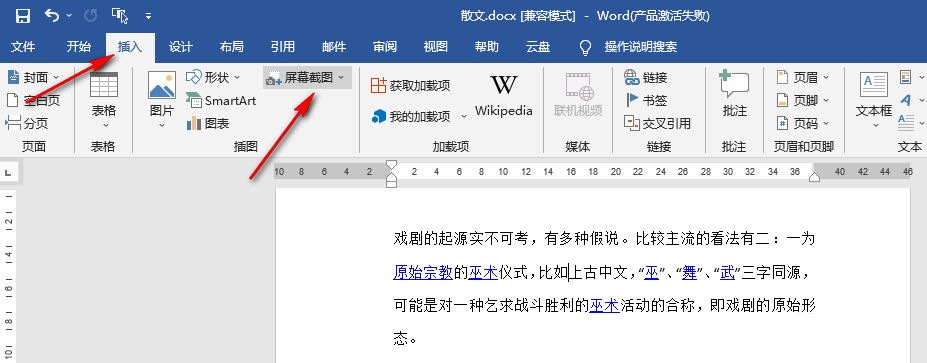Open the 邮件 tab
Viewport: 927px width, 363px height.
click(x=334, y=47)
